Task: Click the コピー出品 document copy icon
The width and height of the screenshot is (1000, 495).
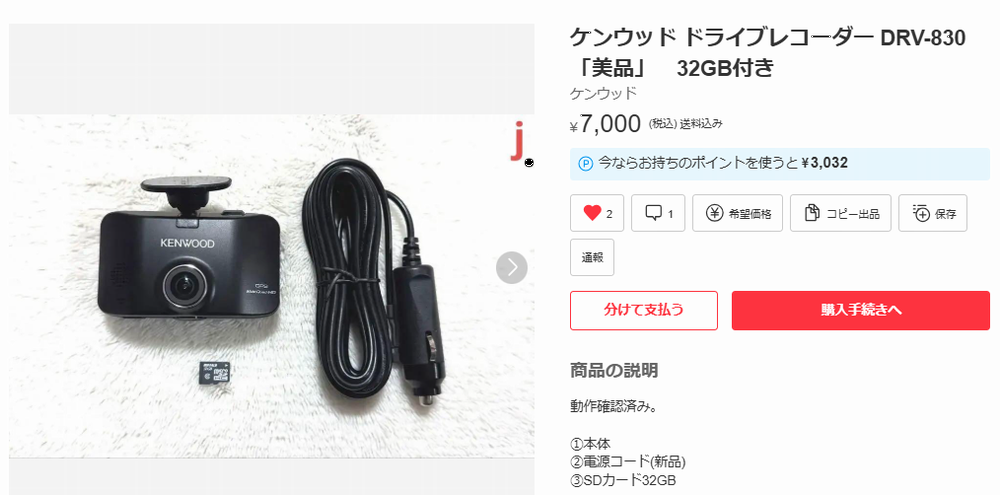Action: 812,213
